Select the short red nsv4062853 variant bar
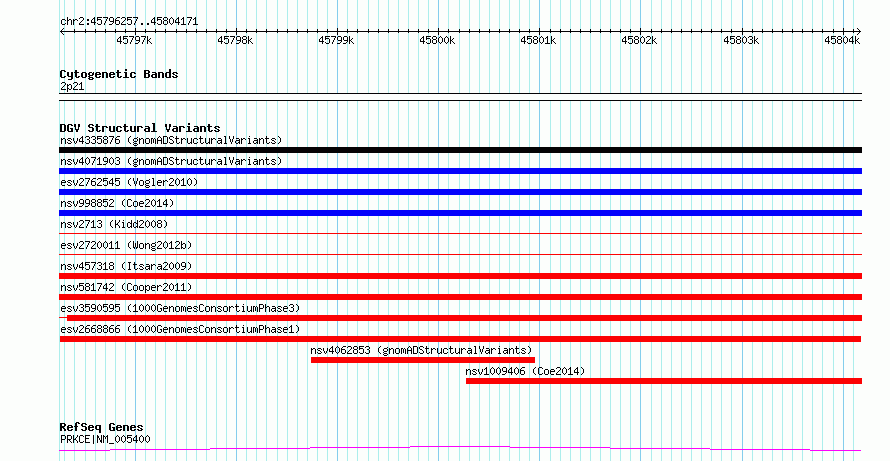Image resolution: width=890 pixels, height=461 pixels. pyautogui.click(x=423, y=360)
